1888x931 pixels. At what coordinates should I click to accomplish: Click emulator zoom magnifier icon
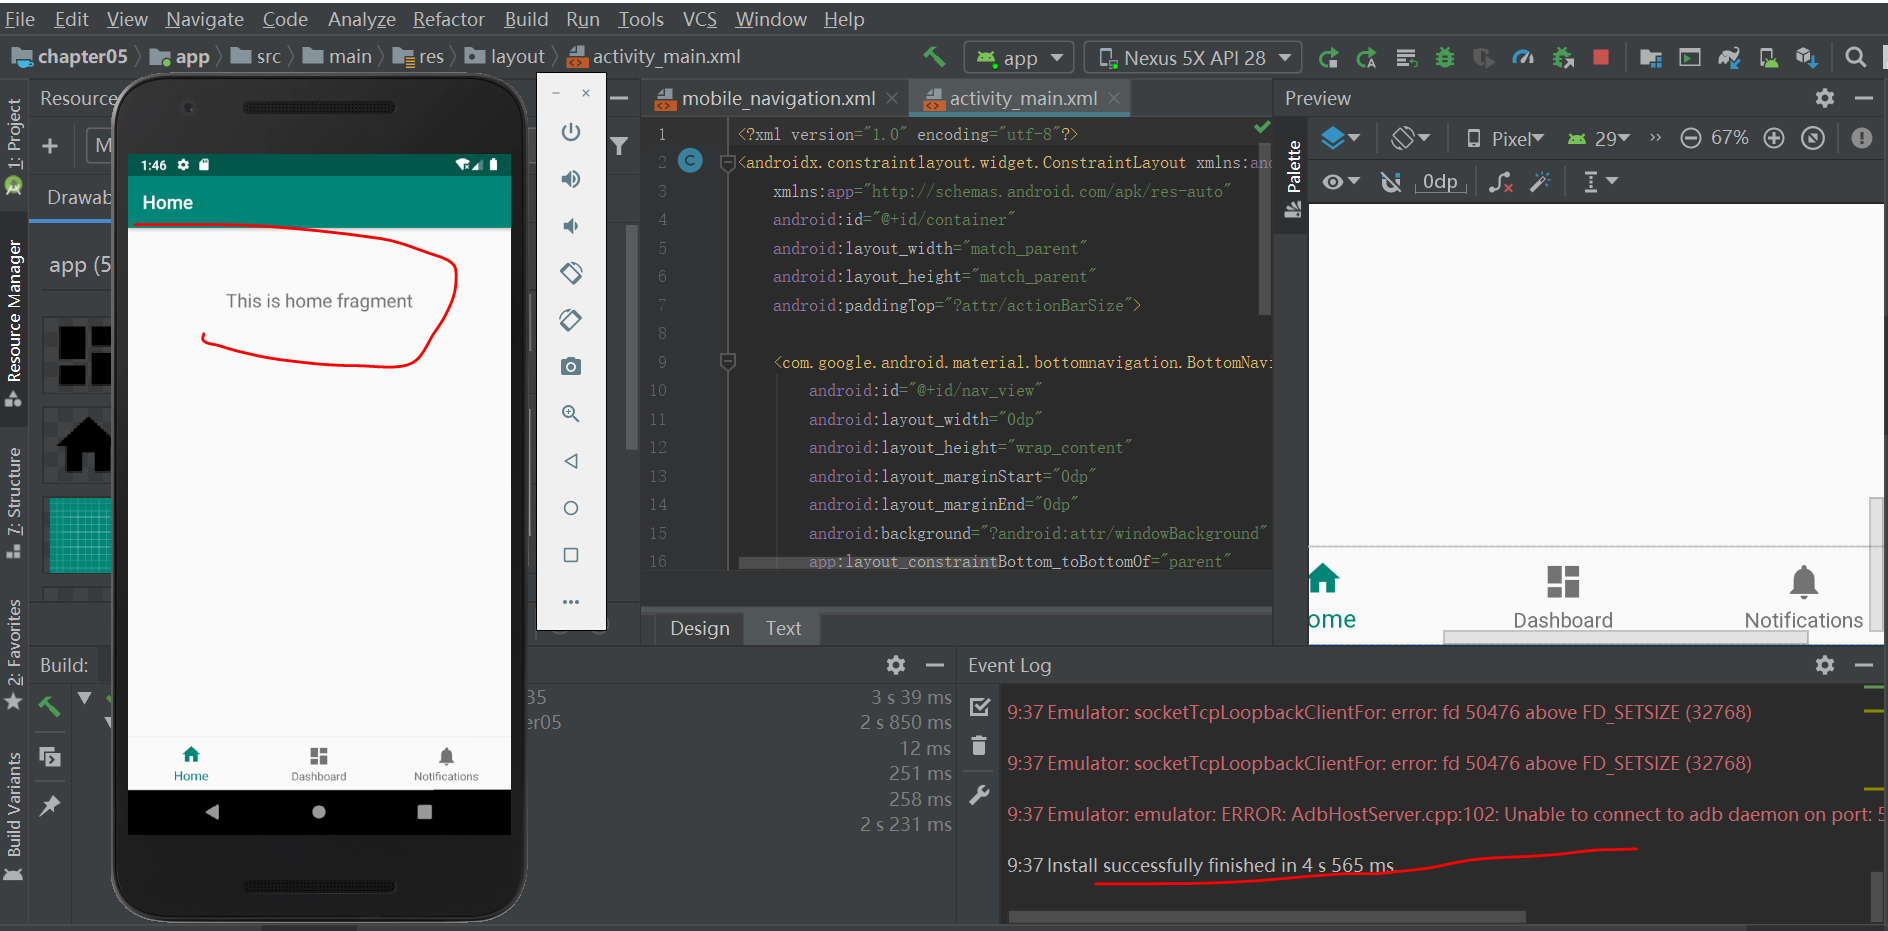tap(571, 414)
